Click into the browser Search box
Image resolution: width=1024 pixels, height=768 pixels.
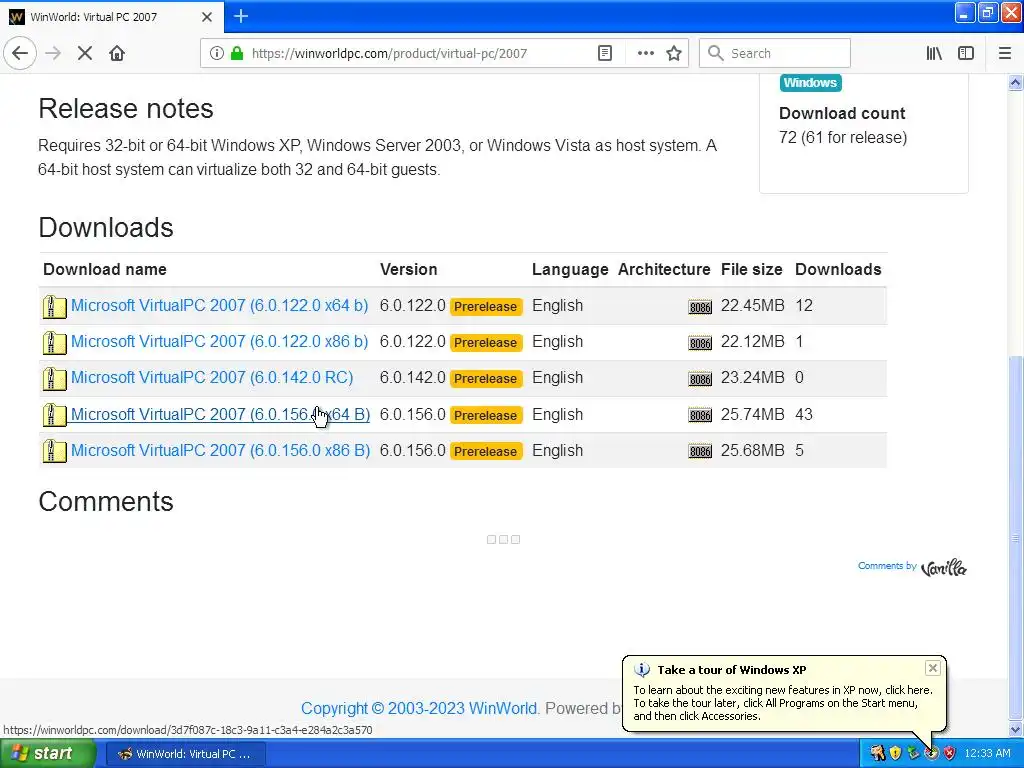coord(775,53)
